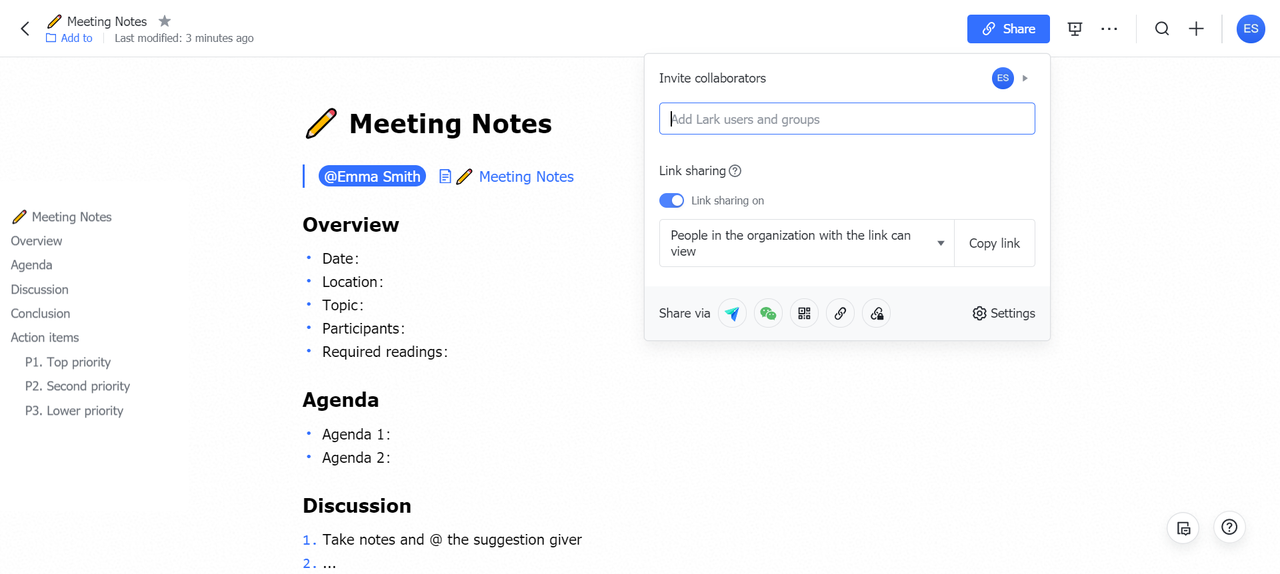Click the password-protected link icon

click(877, 314)
